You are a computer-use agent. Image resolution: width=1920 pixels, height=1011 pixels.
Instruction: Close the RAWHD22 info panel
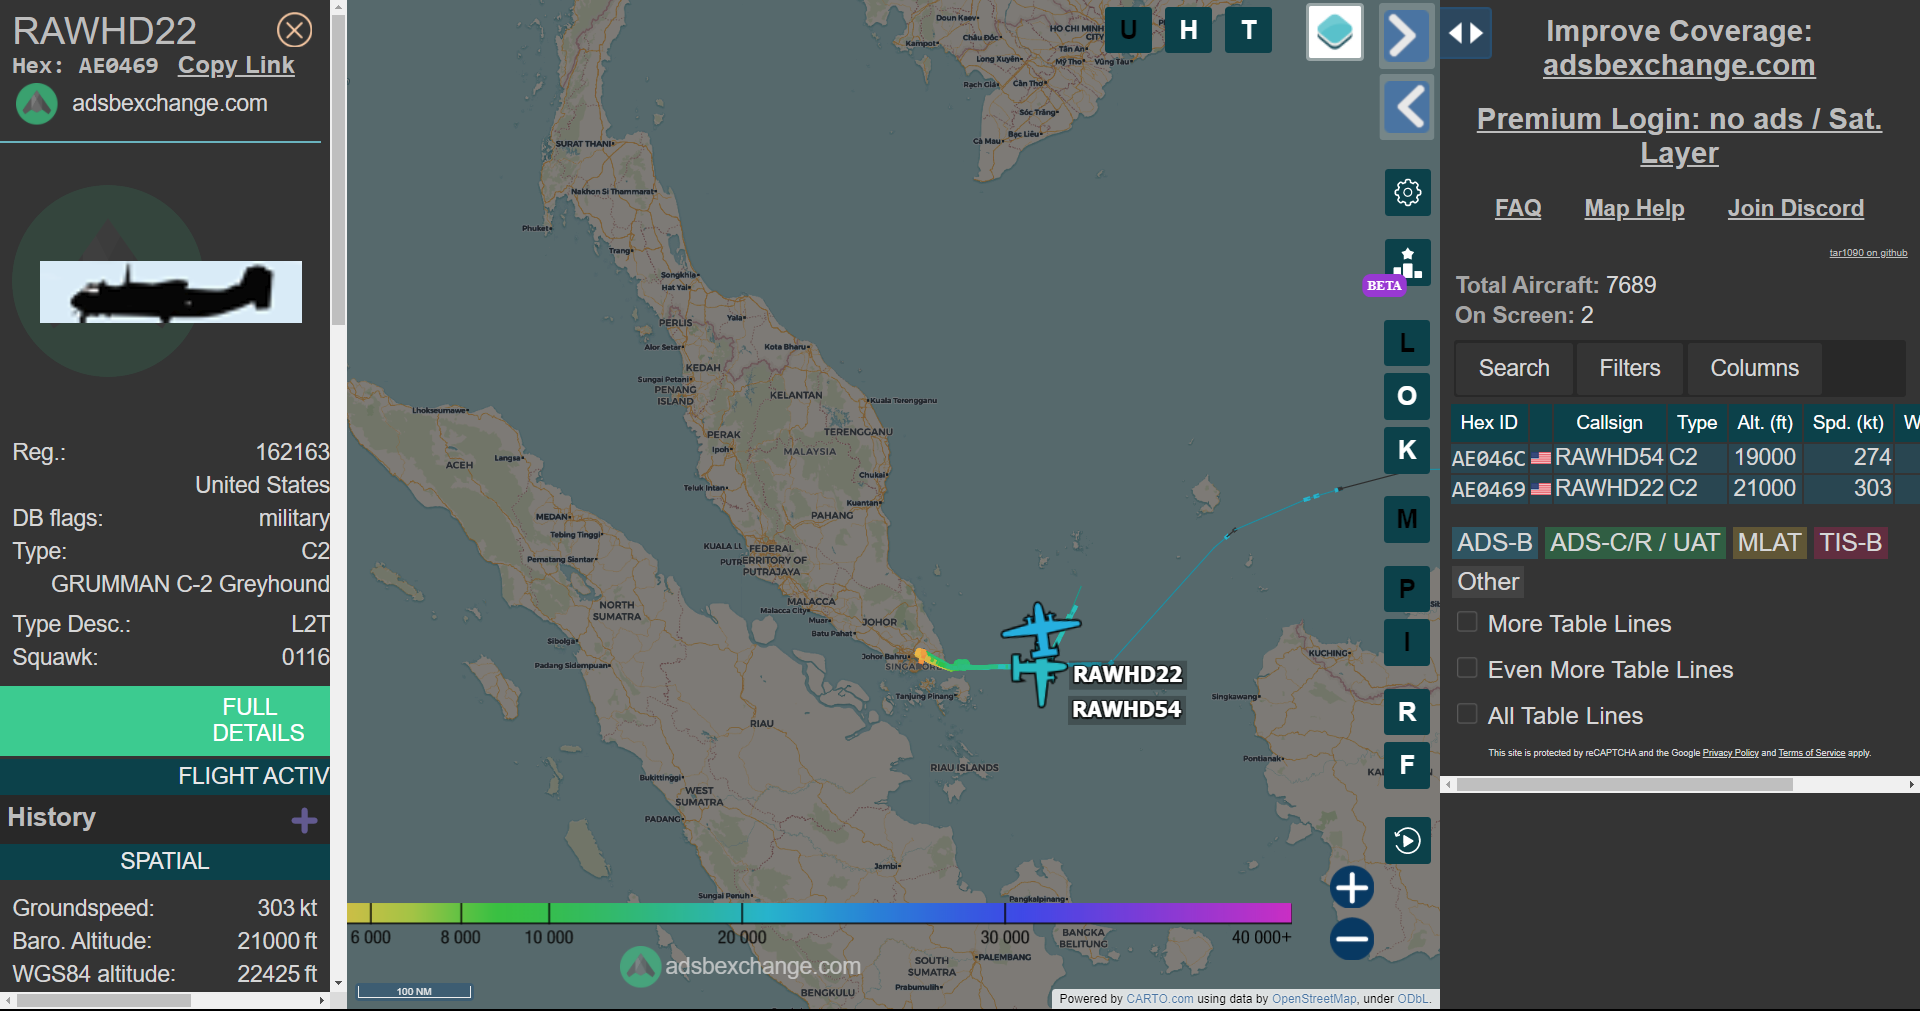coord(294,30)
